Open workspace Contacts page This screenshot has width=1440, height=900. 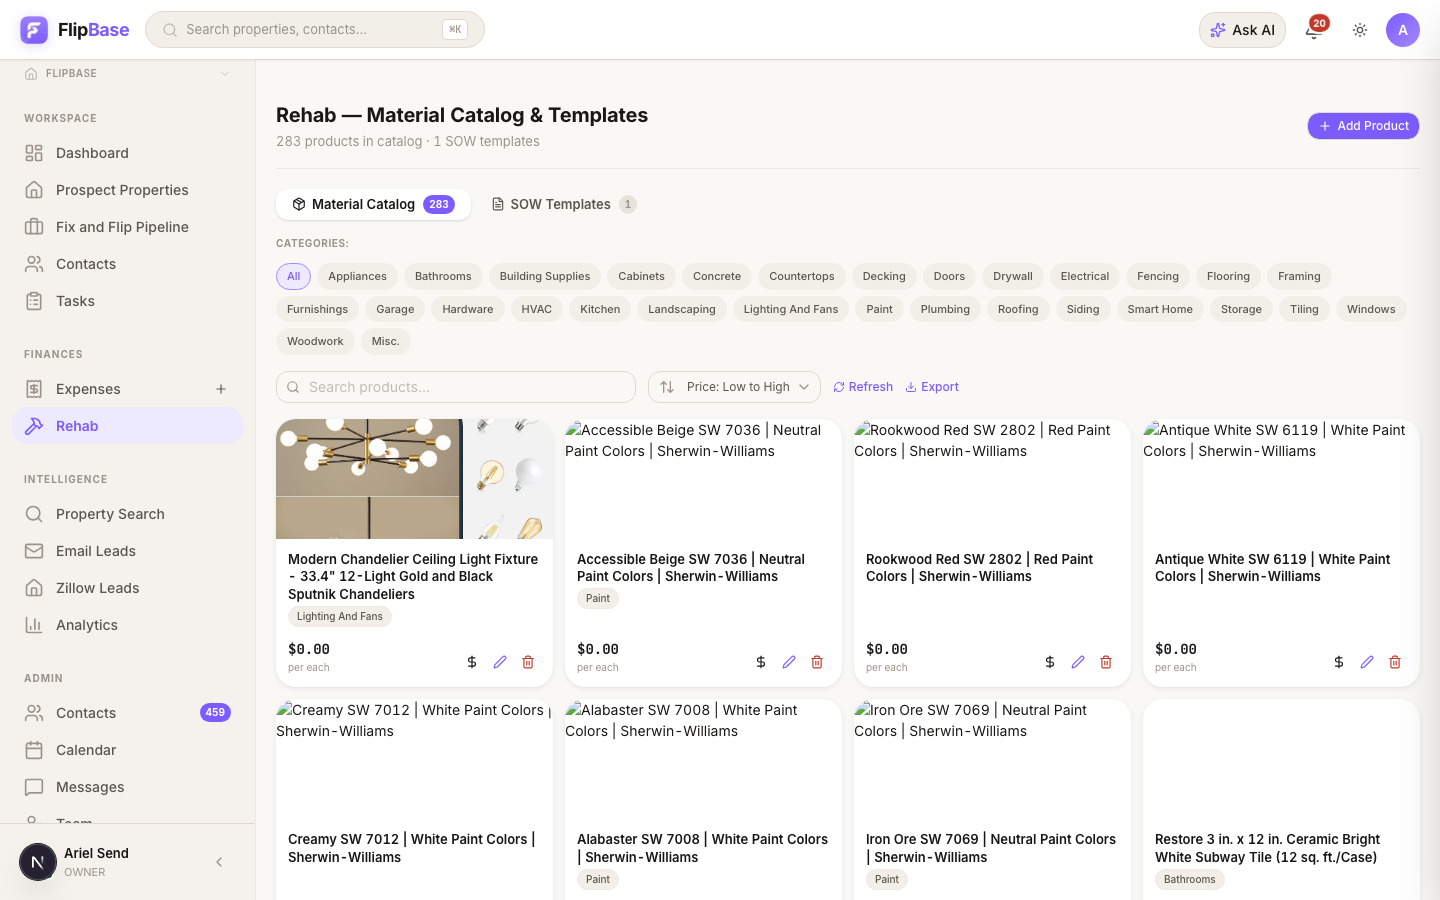coord(128,264)
